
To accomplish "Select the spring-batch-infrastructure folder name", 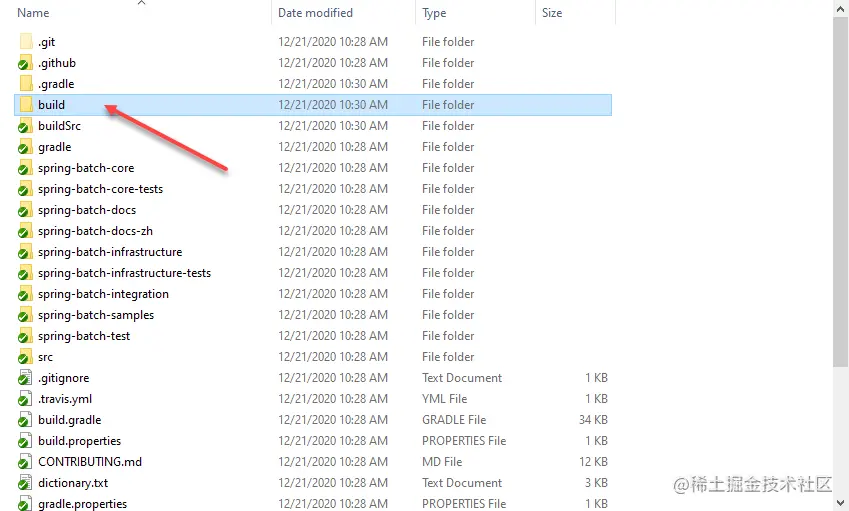I will (110, 252).
